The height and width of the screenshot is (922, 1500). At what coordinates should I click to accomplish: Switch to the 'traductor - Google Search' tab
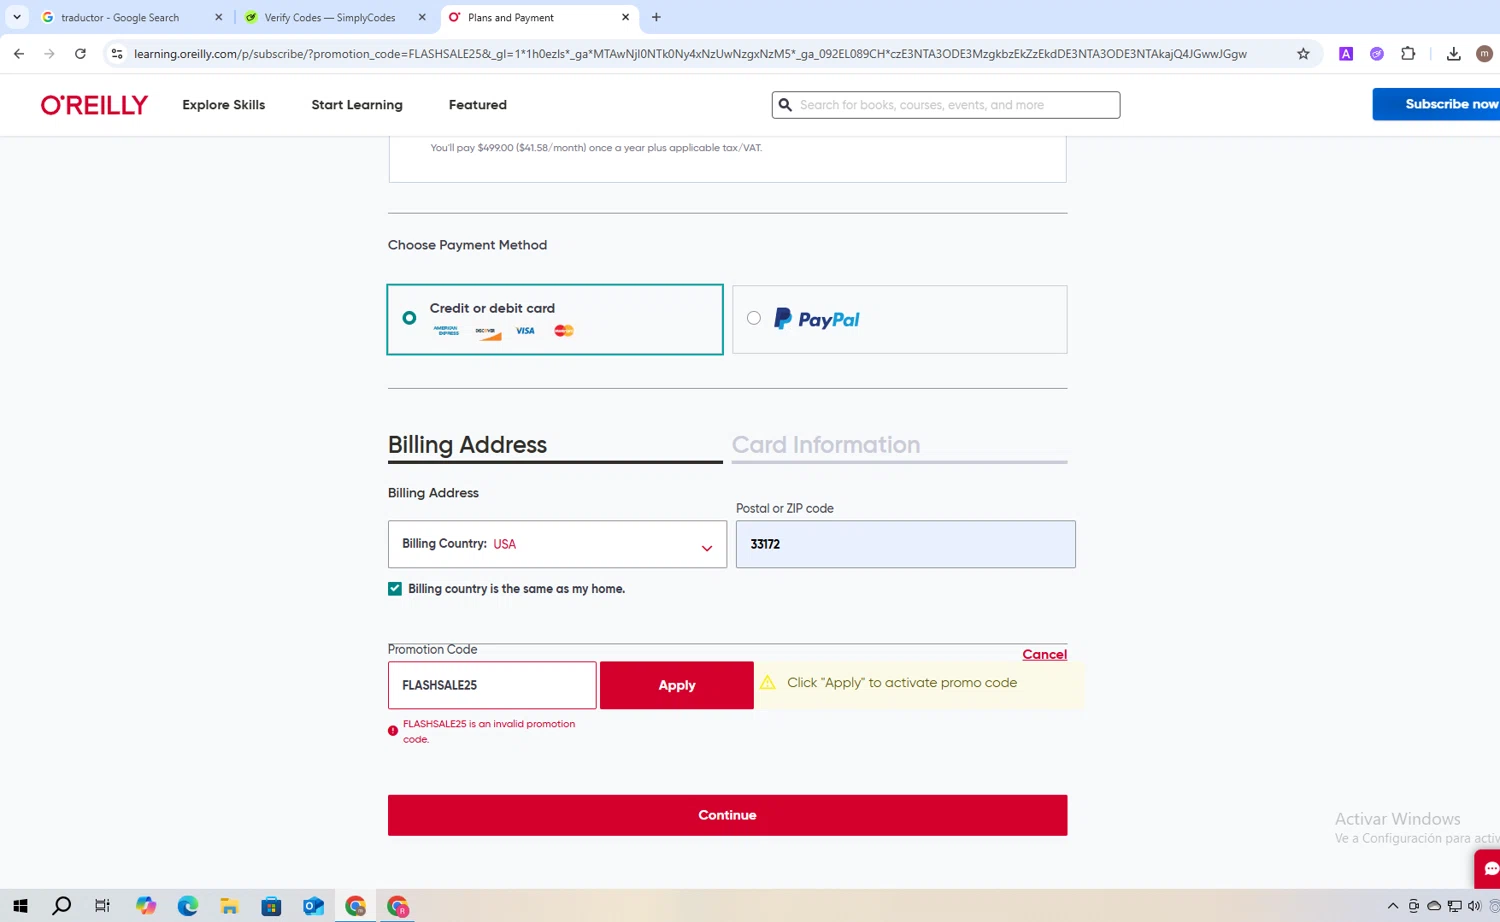(120, 17)
